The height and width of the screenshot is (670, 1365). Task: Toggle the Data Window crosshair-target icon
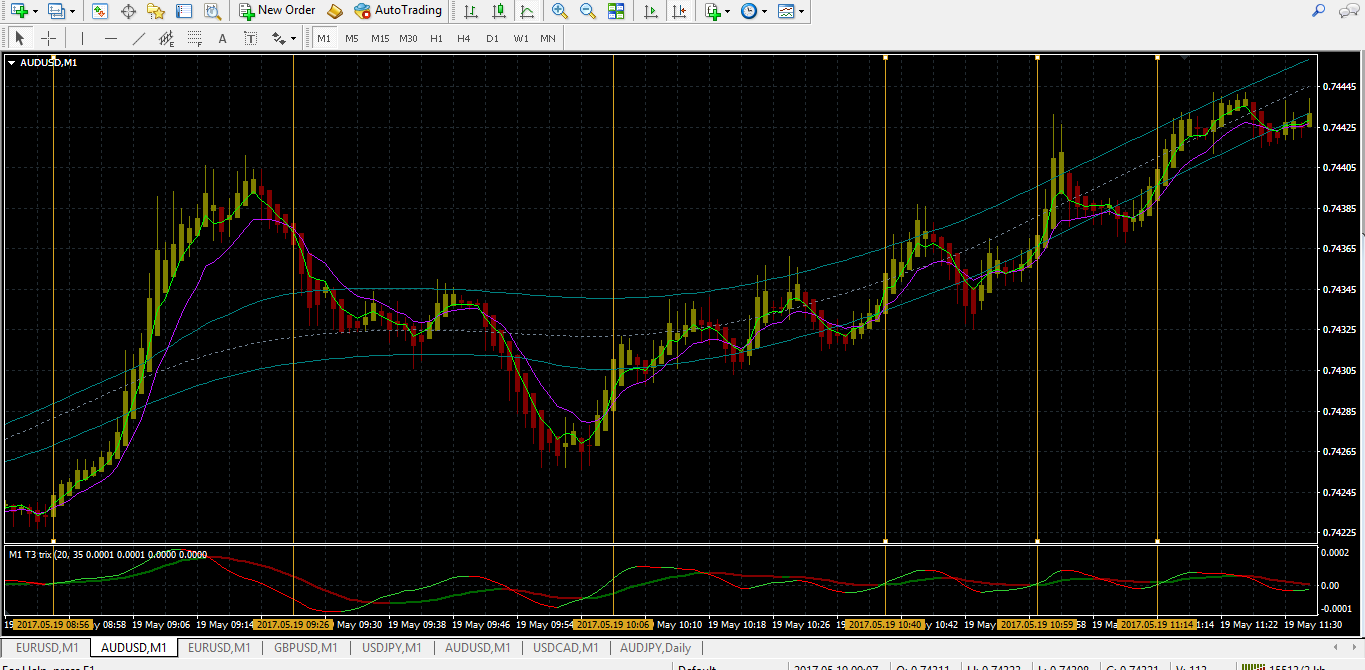128,11
